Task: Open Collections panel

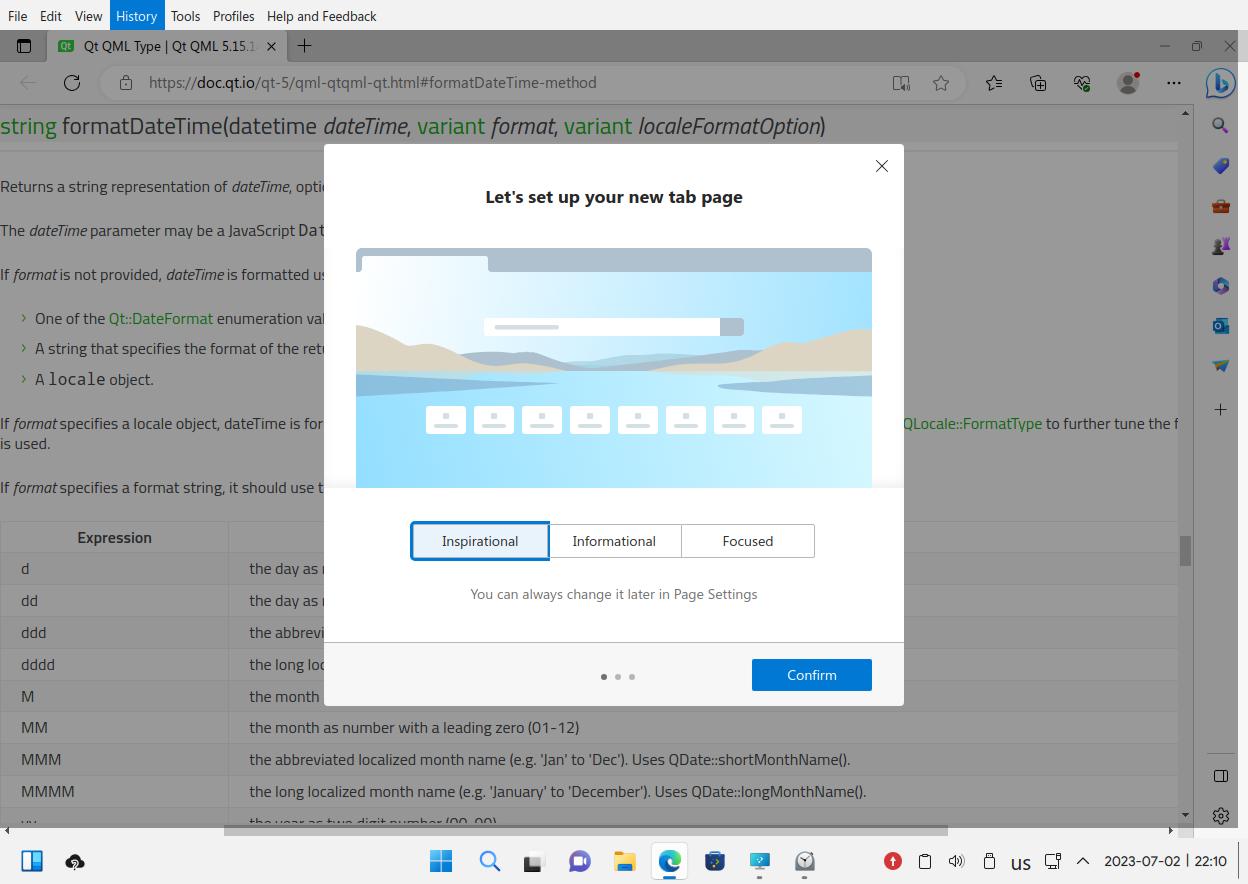Action: point(1038,83)
